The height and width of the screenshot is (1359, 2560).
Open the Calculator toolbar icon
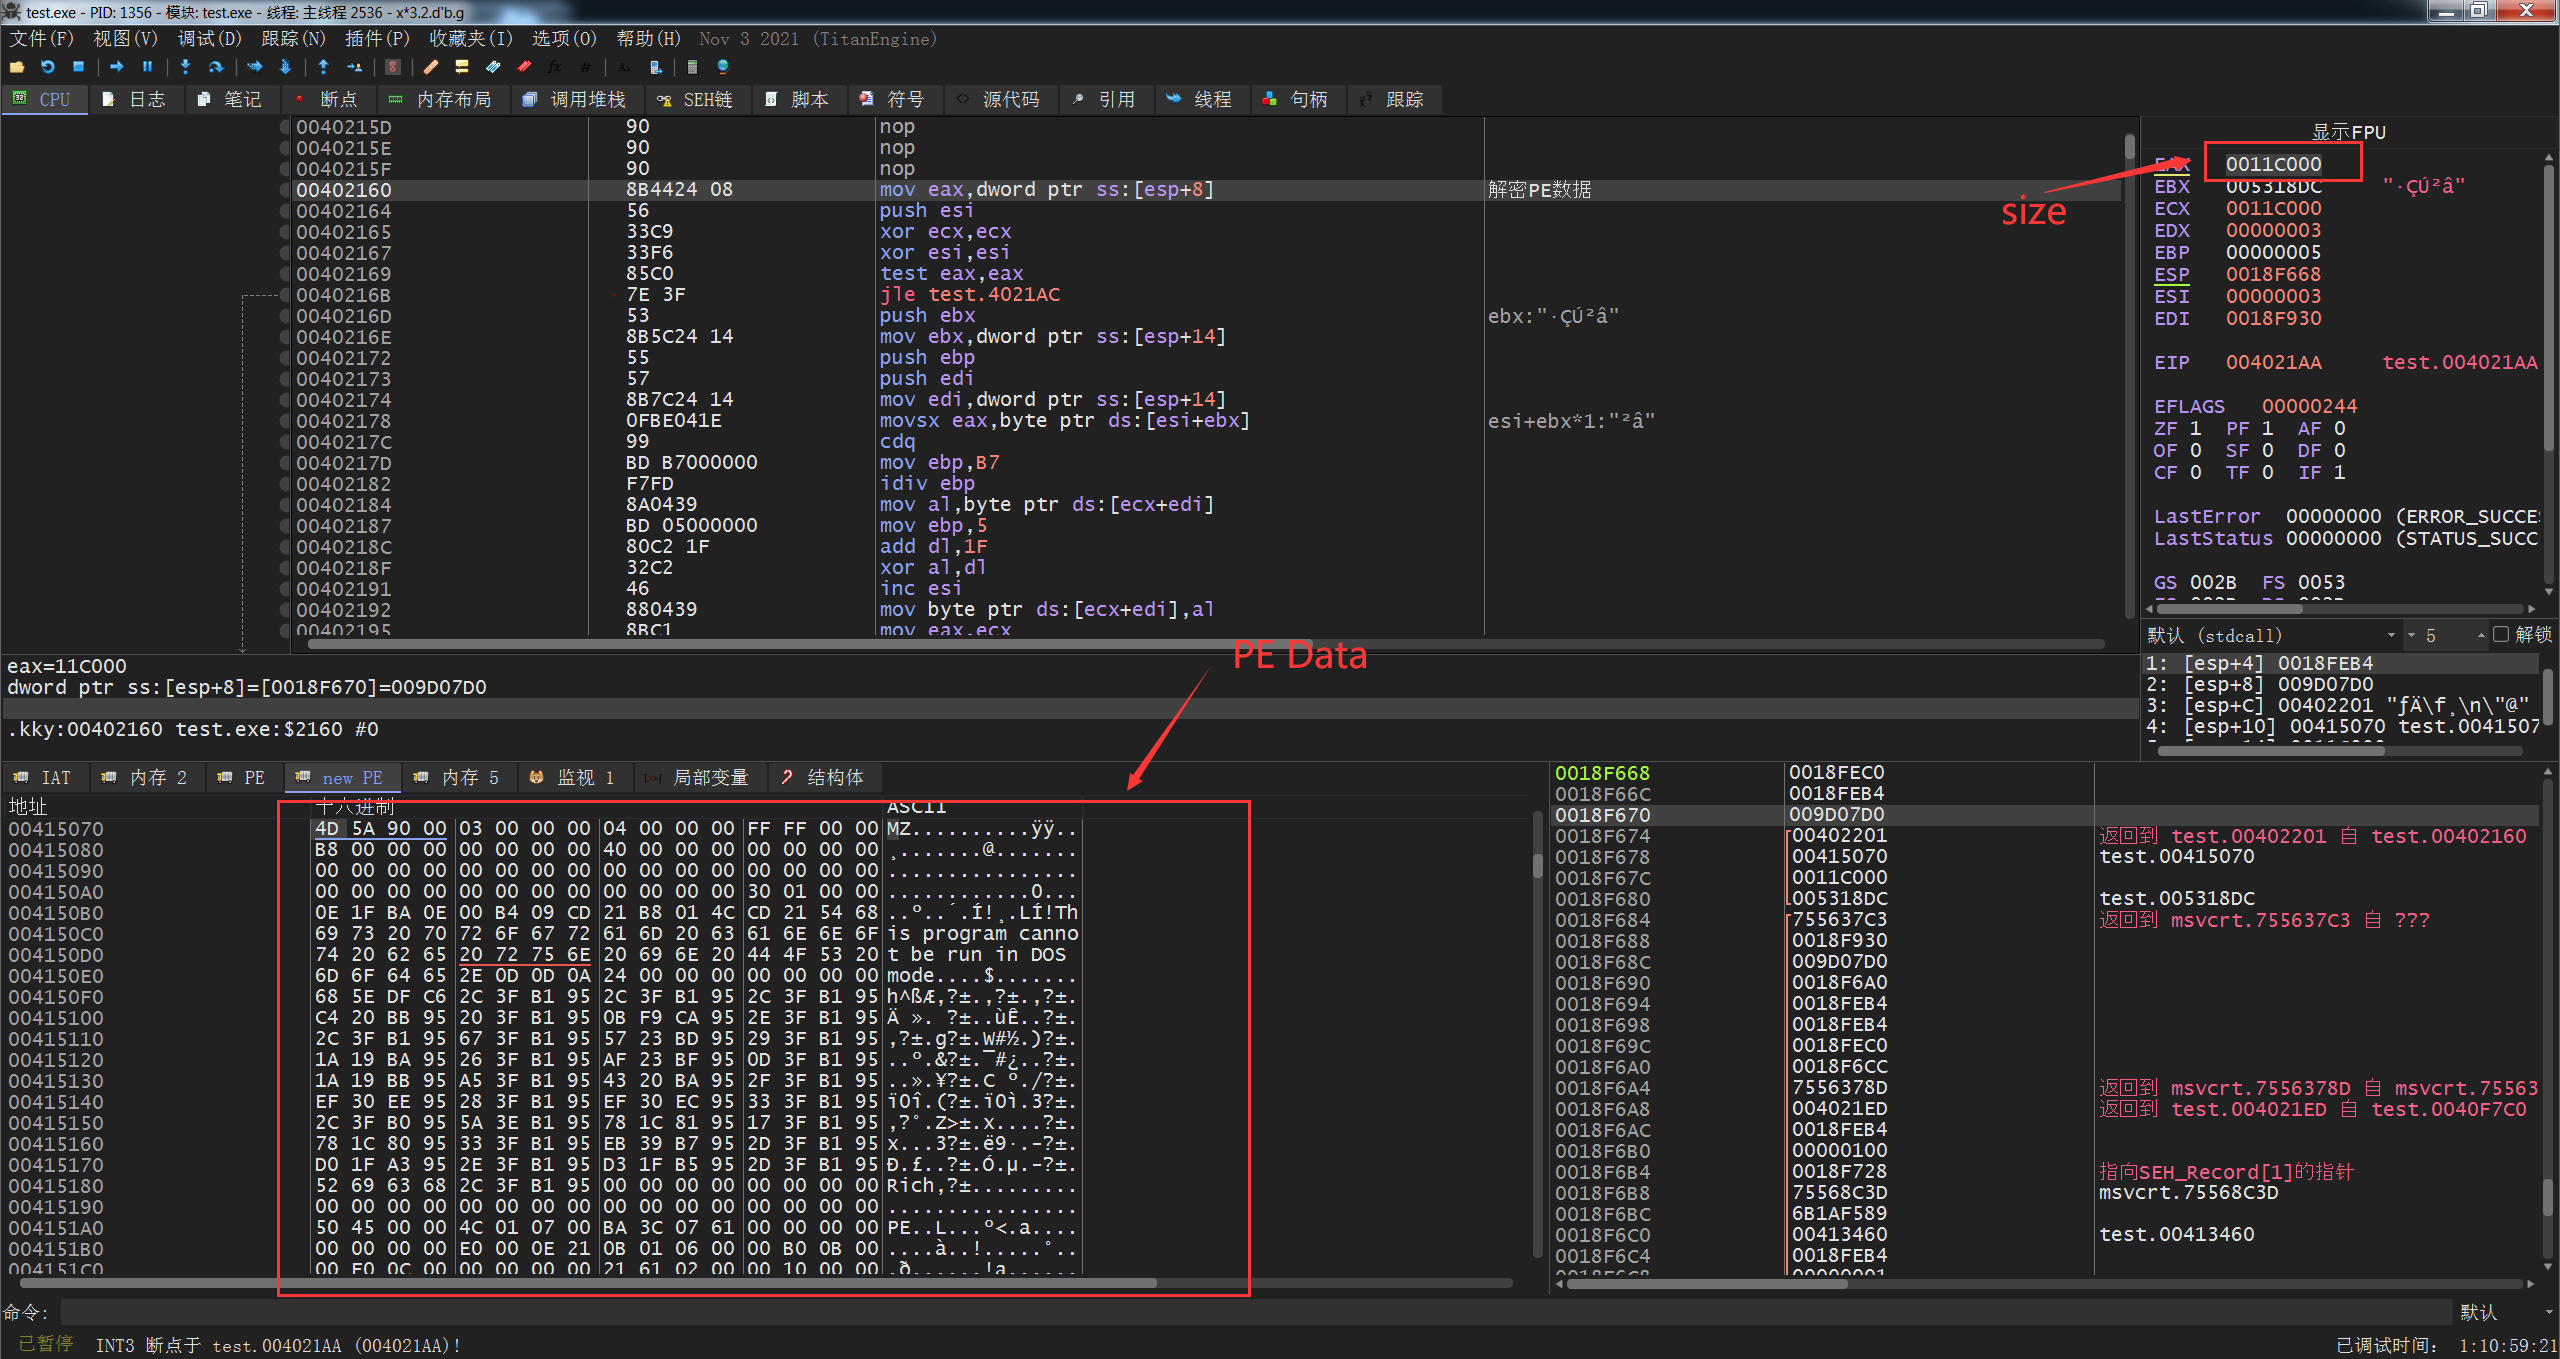tap(692, 67)
